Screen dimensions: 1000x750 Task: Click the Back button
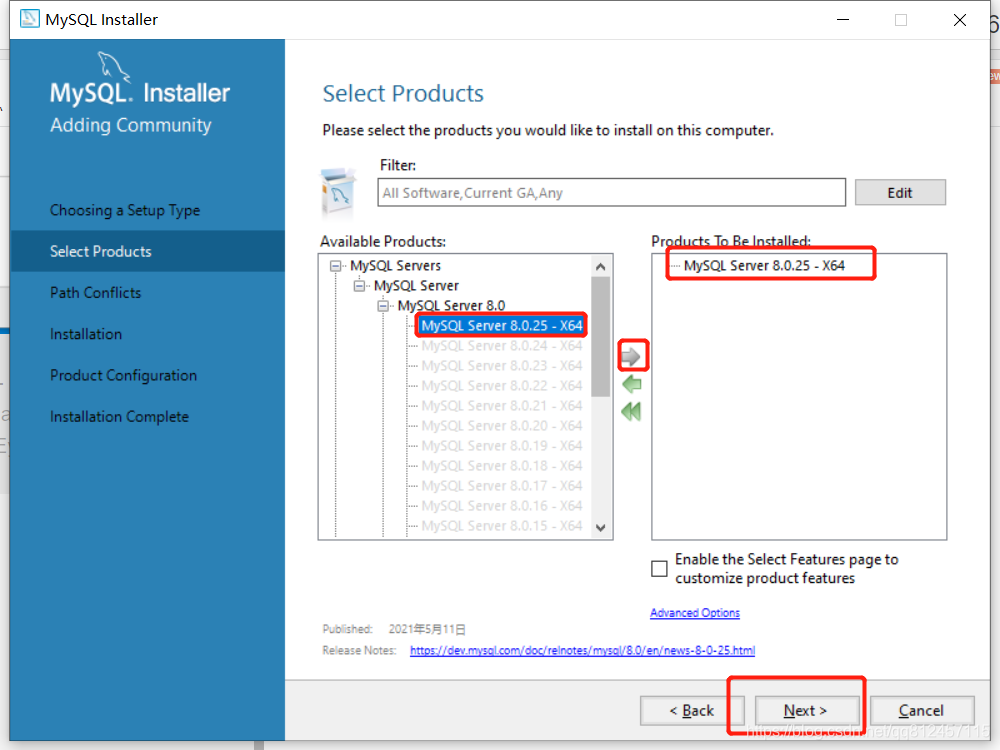691,710
